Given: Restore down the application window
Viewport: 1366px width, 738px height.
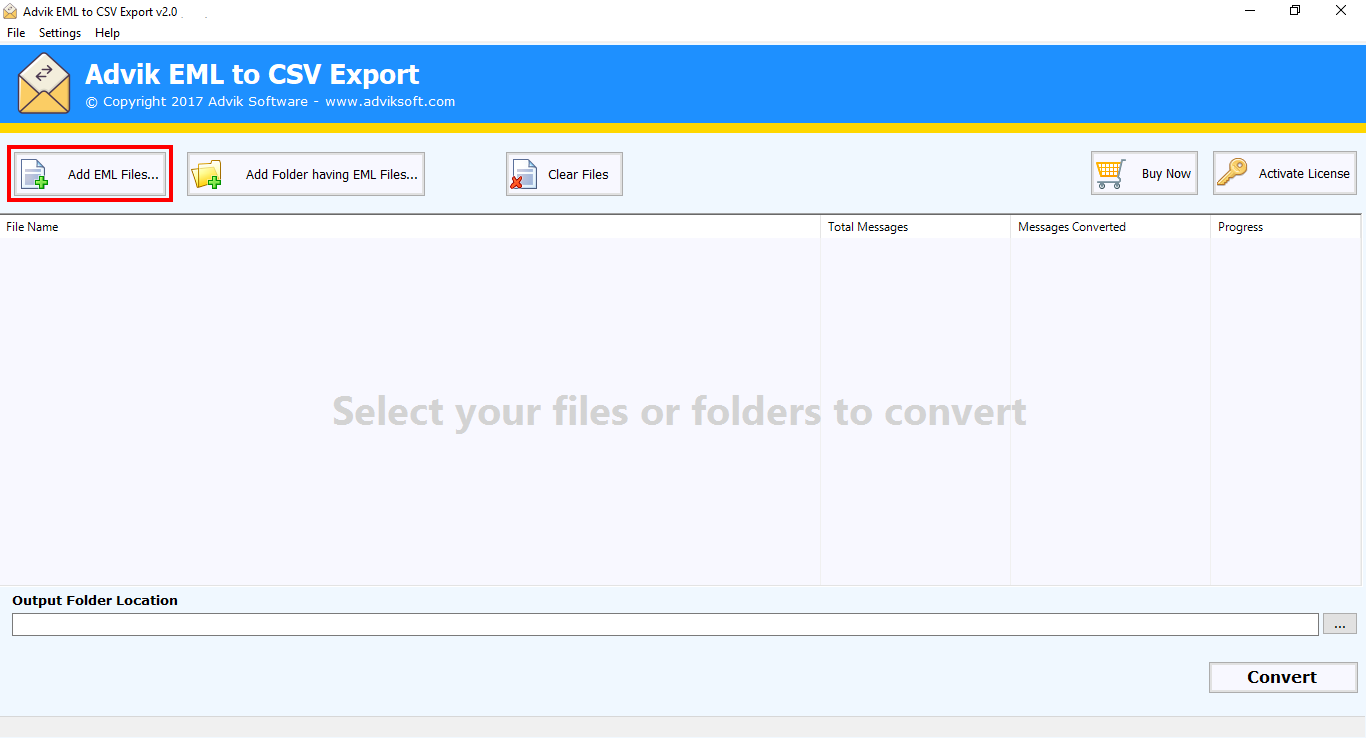Looking at the screenshot, I should 1295,11.
